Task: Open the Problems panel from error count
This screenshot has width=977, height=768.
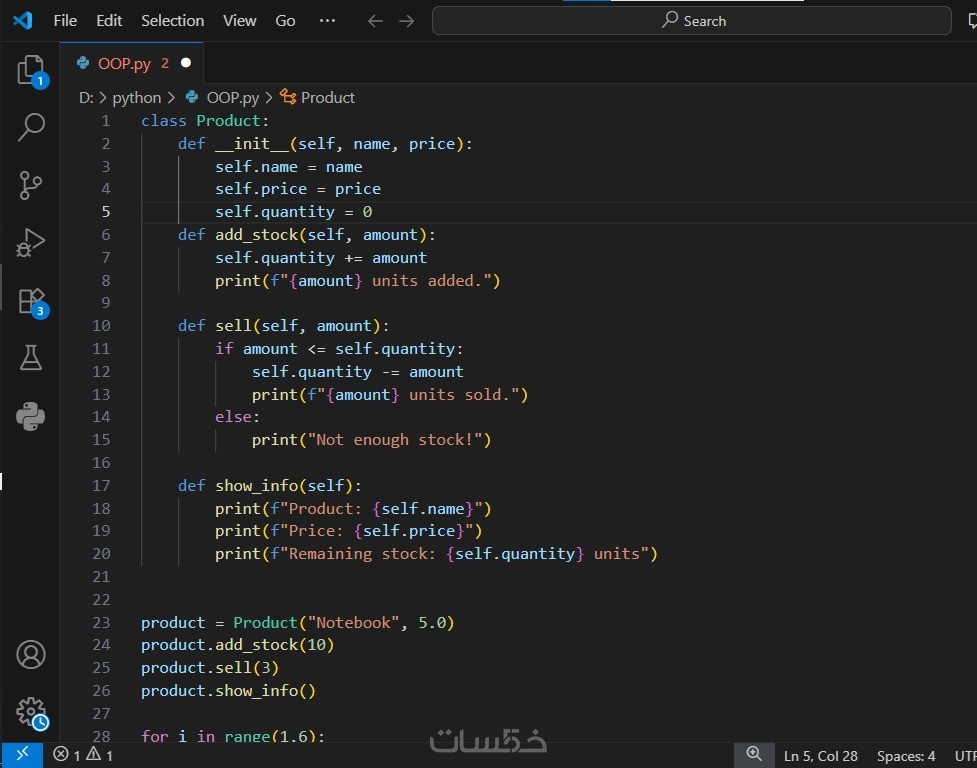Action: (x=67, y=755)
